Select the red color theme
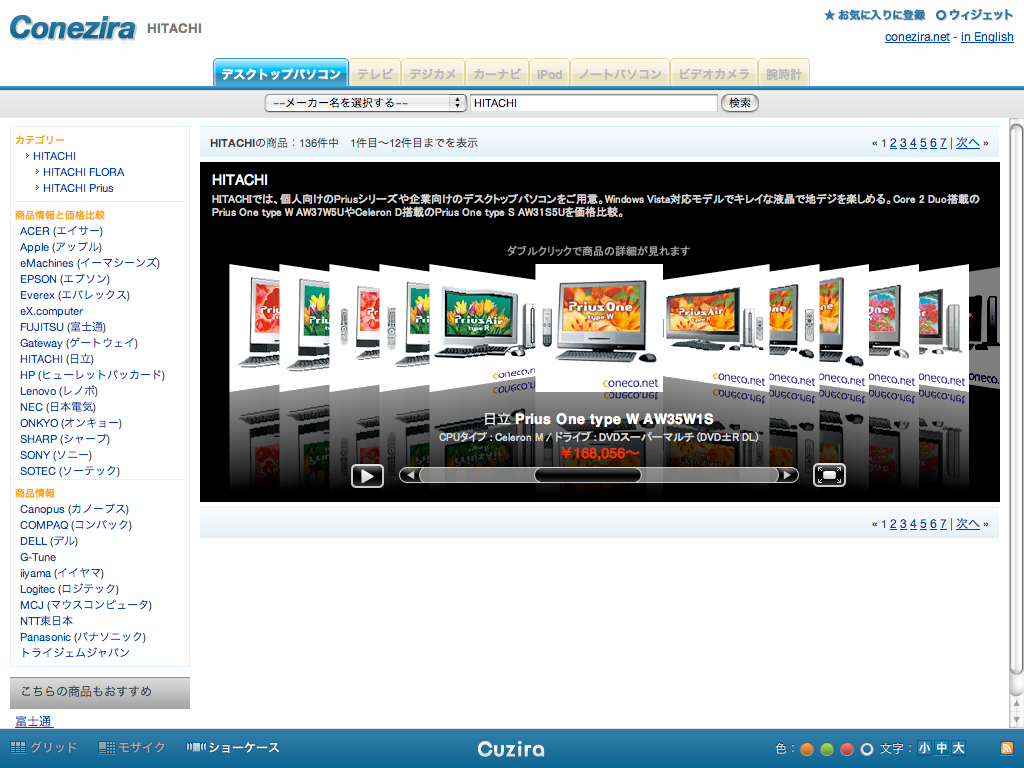The image size is (1024, 768). pyautogui.click(x=847, y=749)
